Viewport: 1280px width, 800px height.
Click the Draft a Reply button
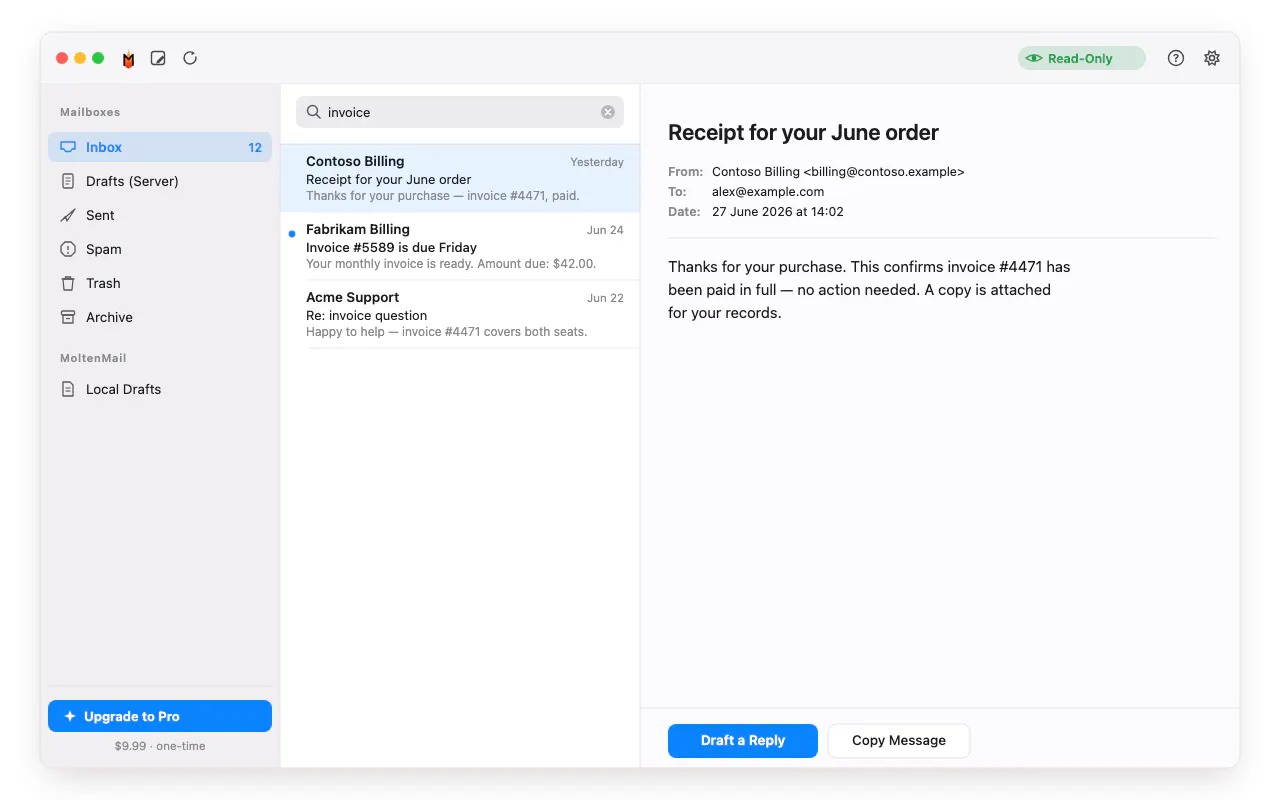click(743, 740)
